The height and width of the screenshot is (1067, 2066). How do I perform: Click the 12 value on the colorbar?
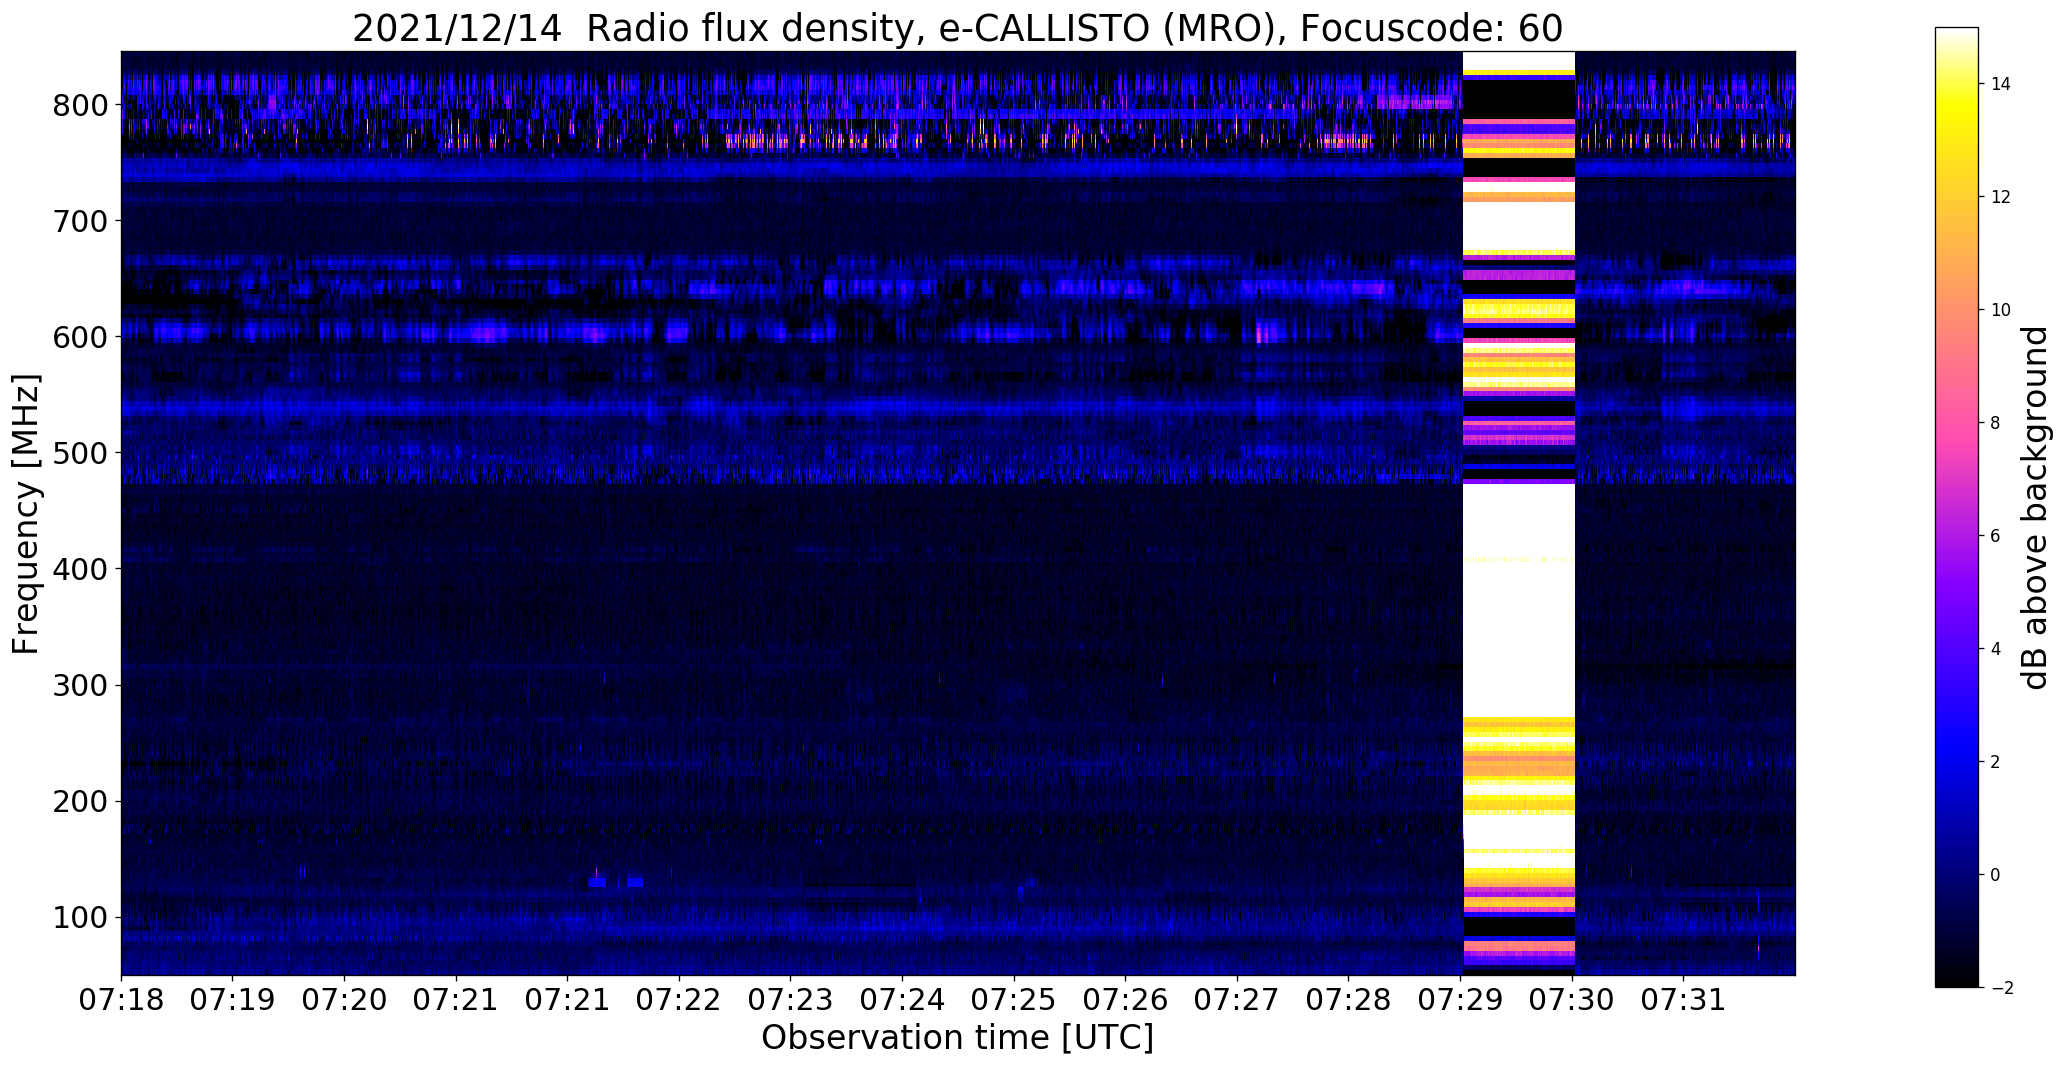[x=2001, y=197]
